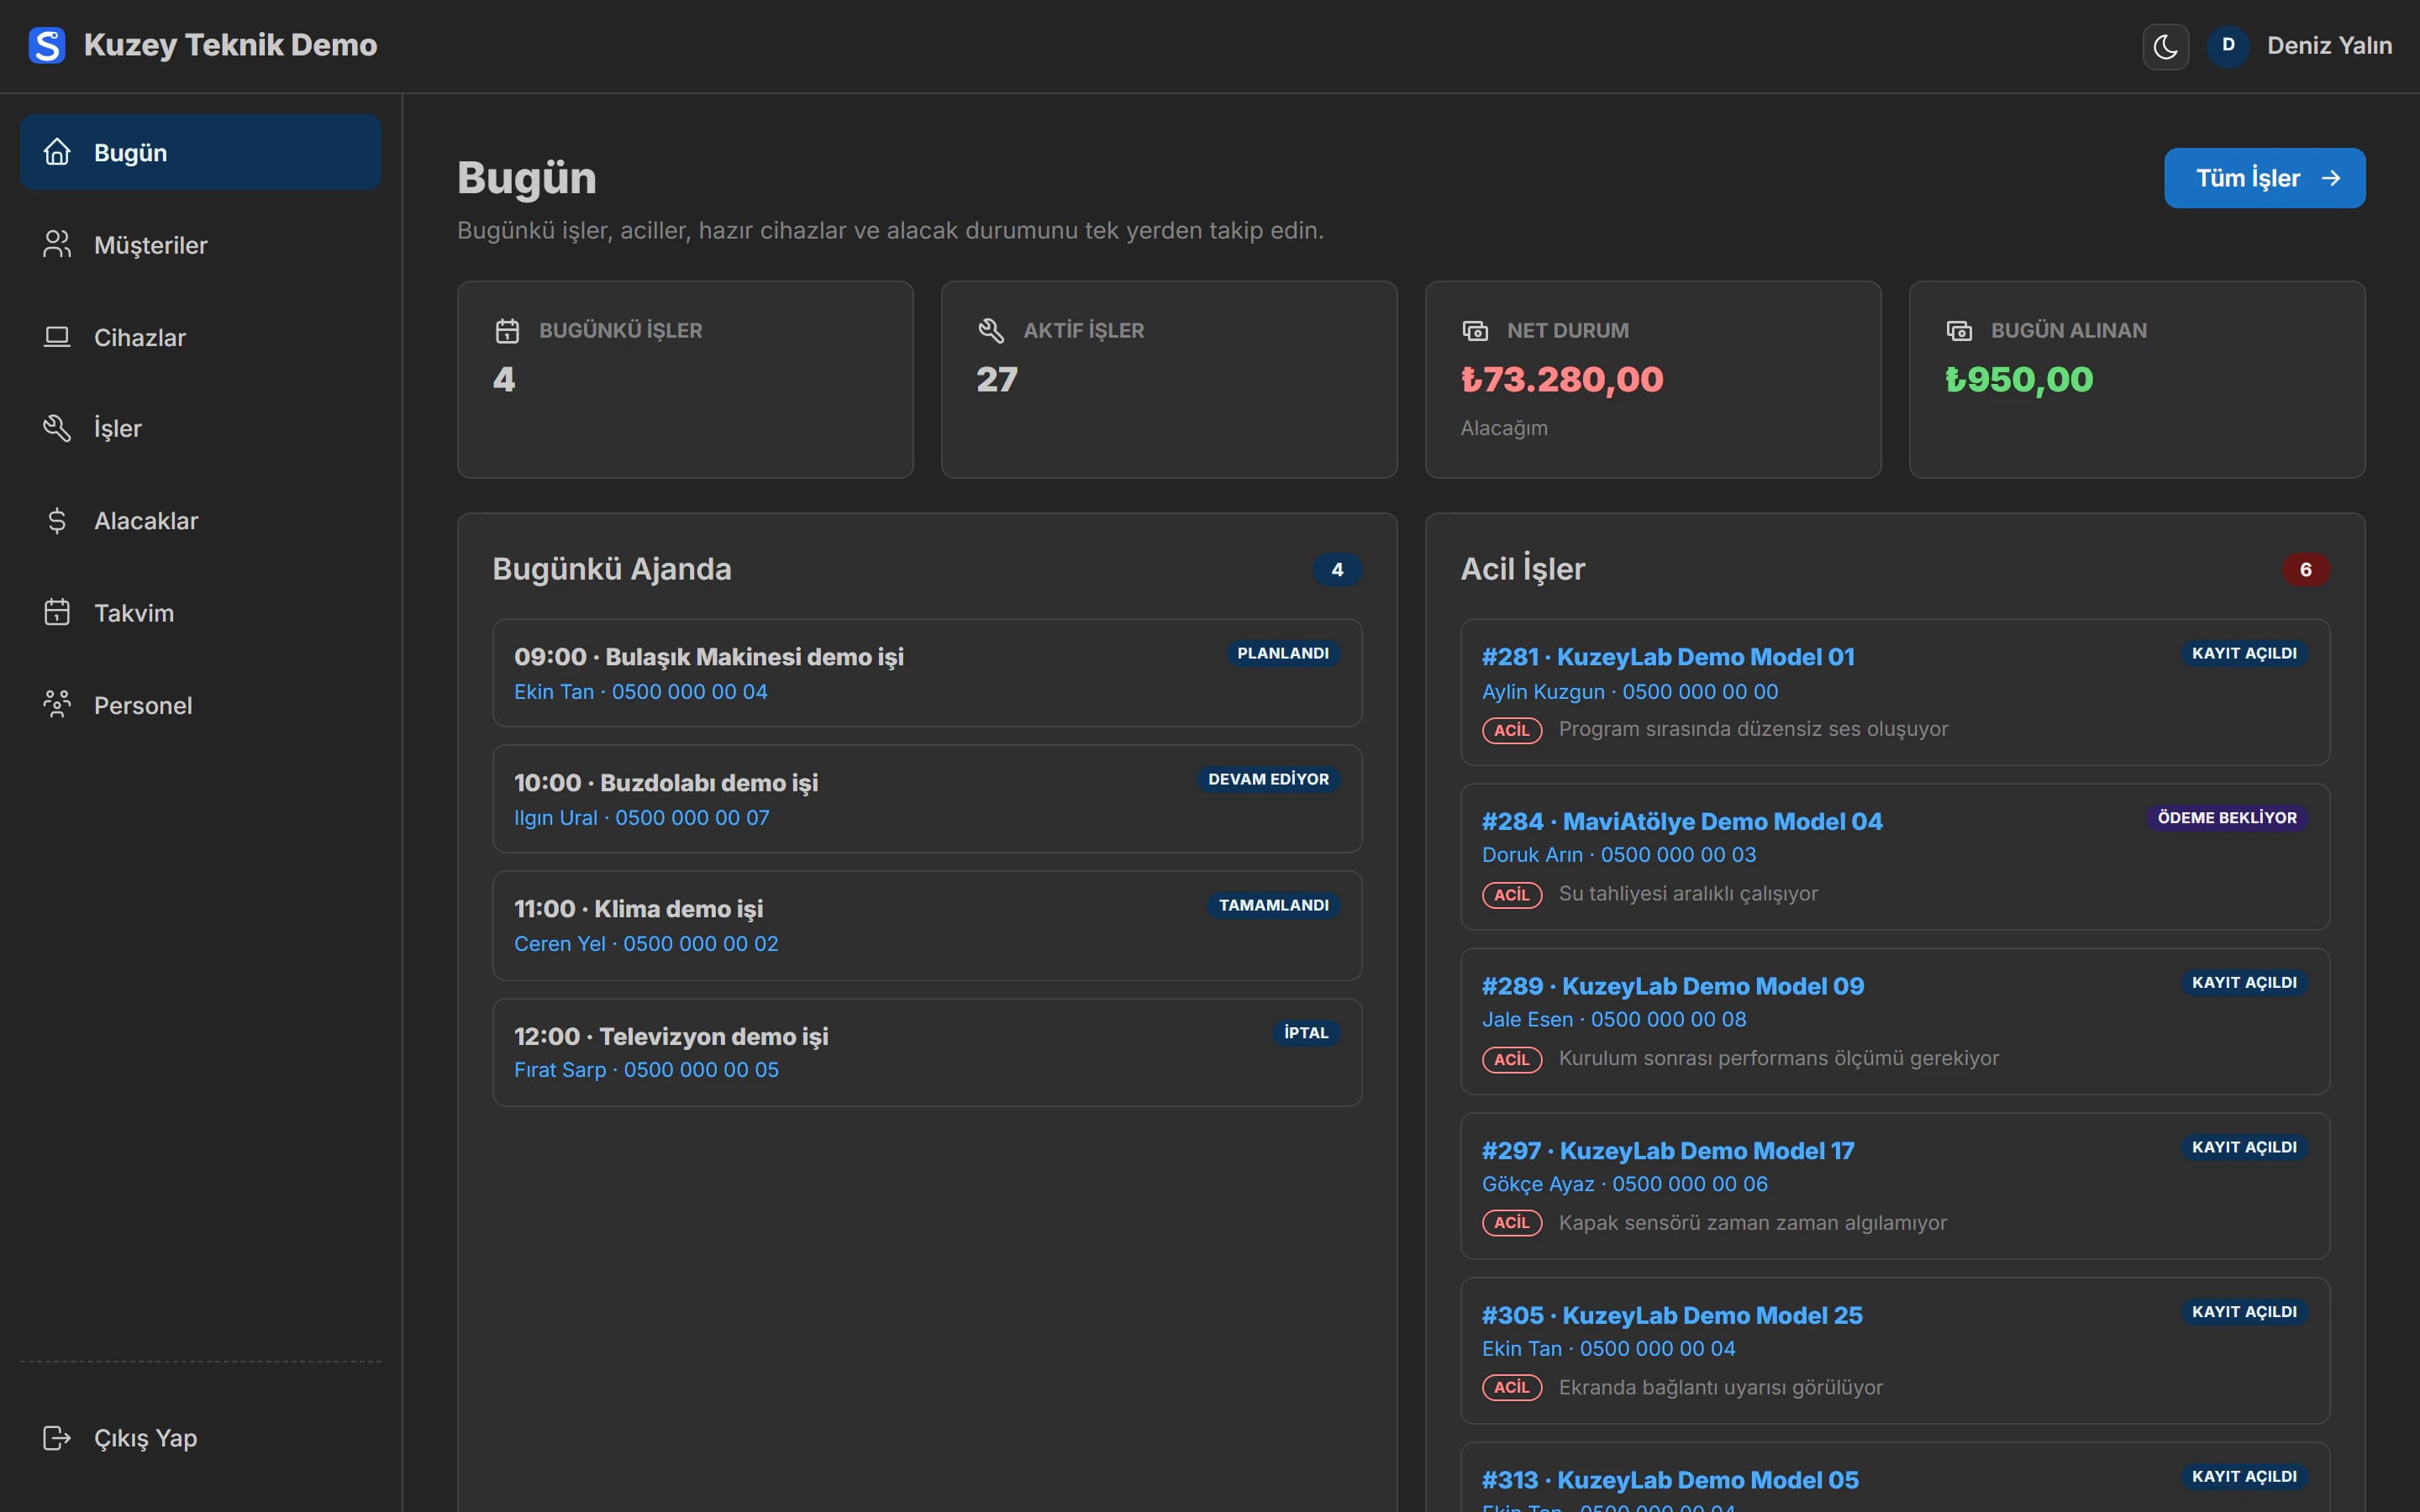Click the blue S app logo

click(47, 45)
